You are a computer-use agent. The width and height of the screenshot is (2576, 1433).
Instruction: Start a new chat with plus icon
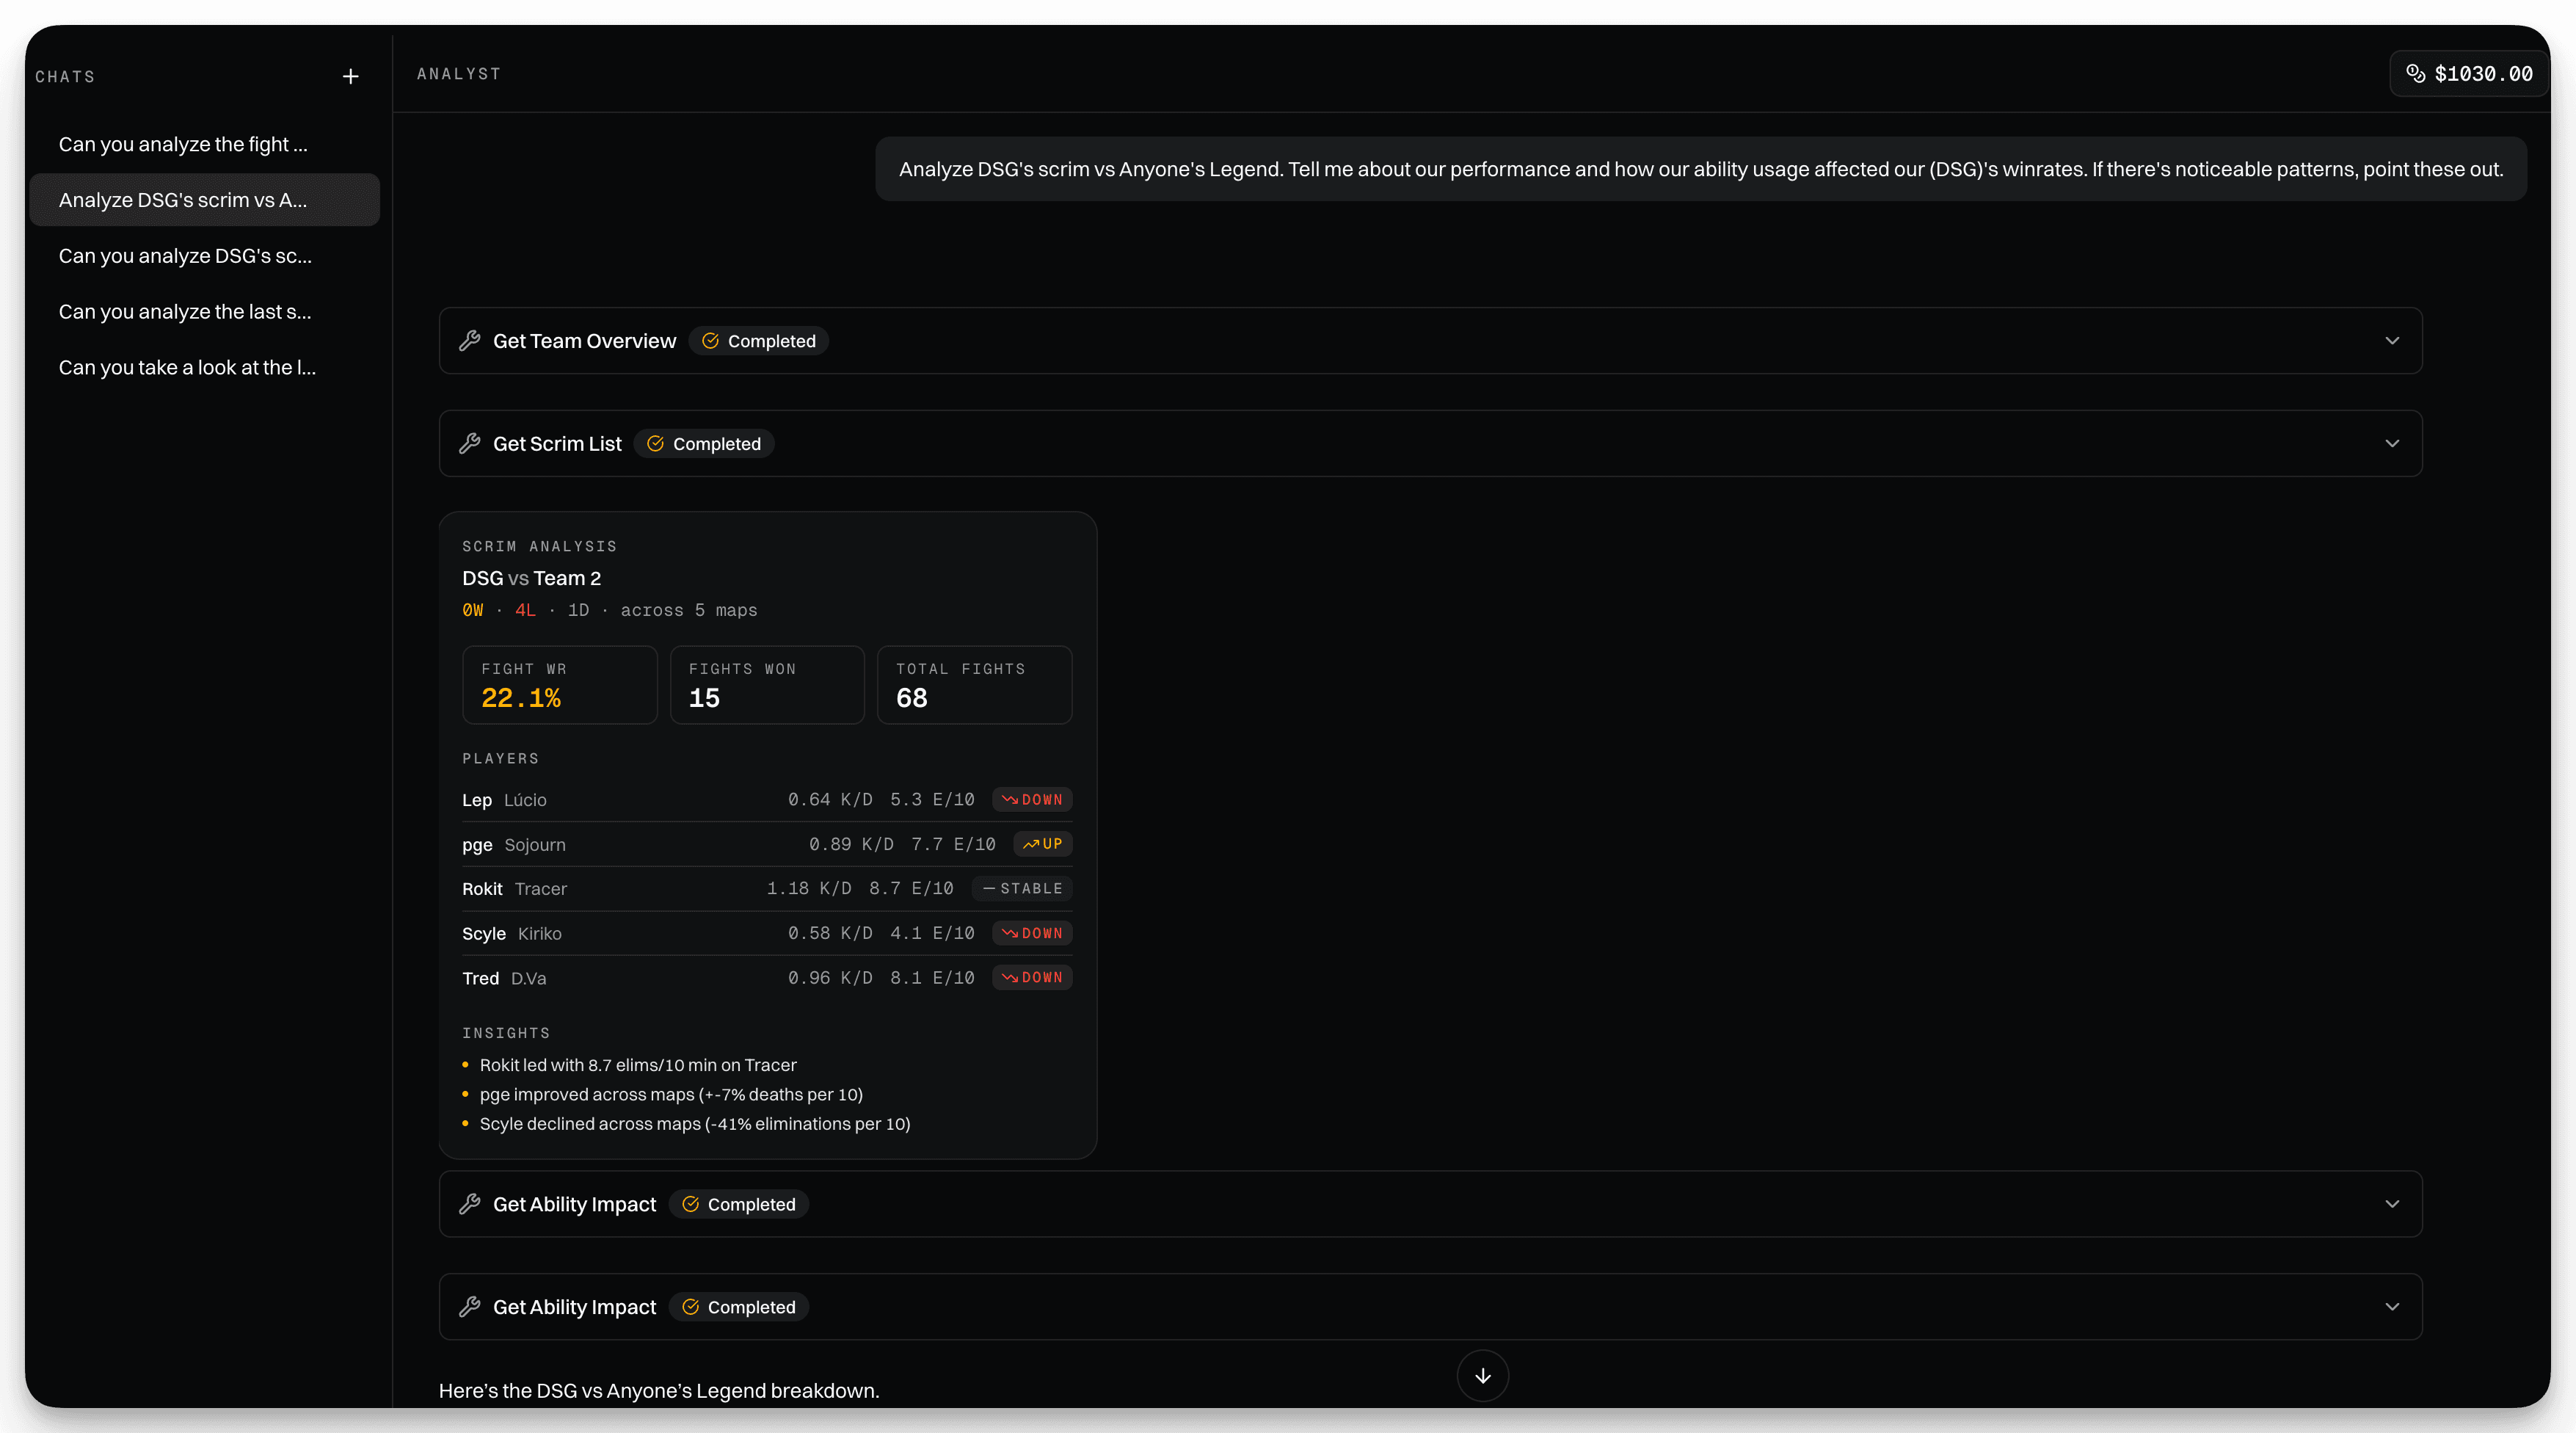[350, 76]
